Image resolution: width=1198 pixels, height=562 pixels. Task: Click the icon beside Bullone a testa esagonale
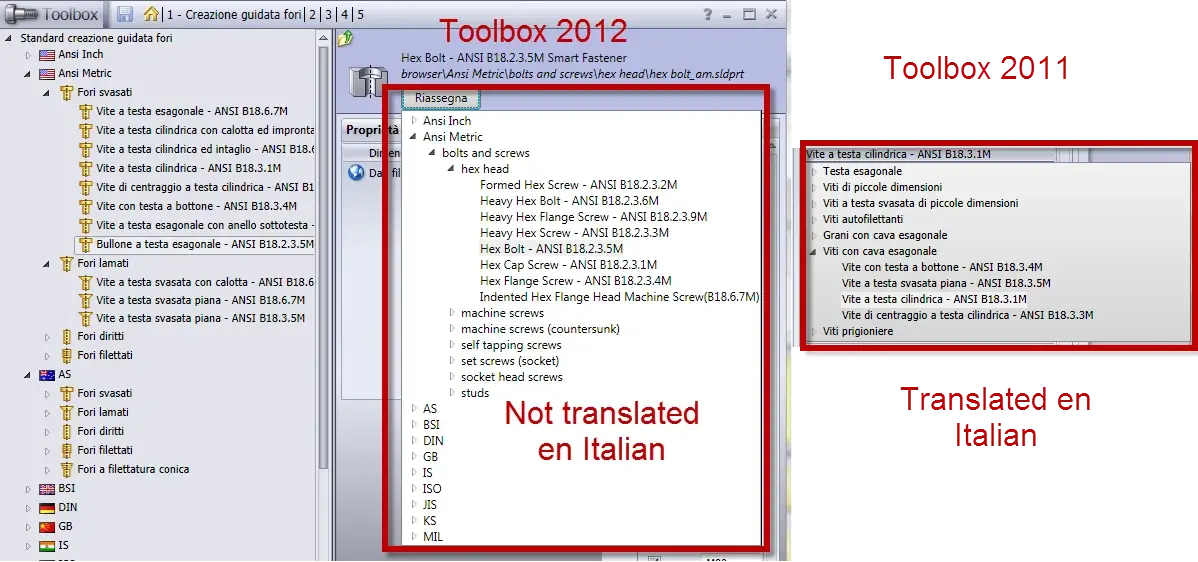85,244
